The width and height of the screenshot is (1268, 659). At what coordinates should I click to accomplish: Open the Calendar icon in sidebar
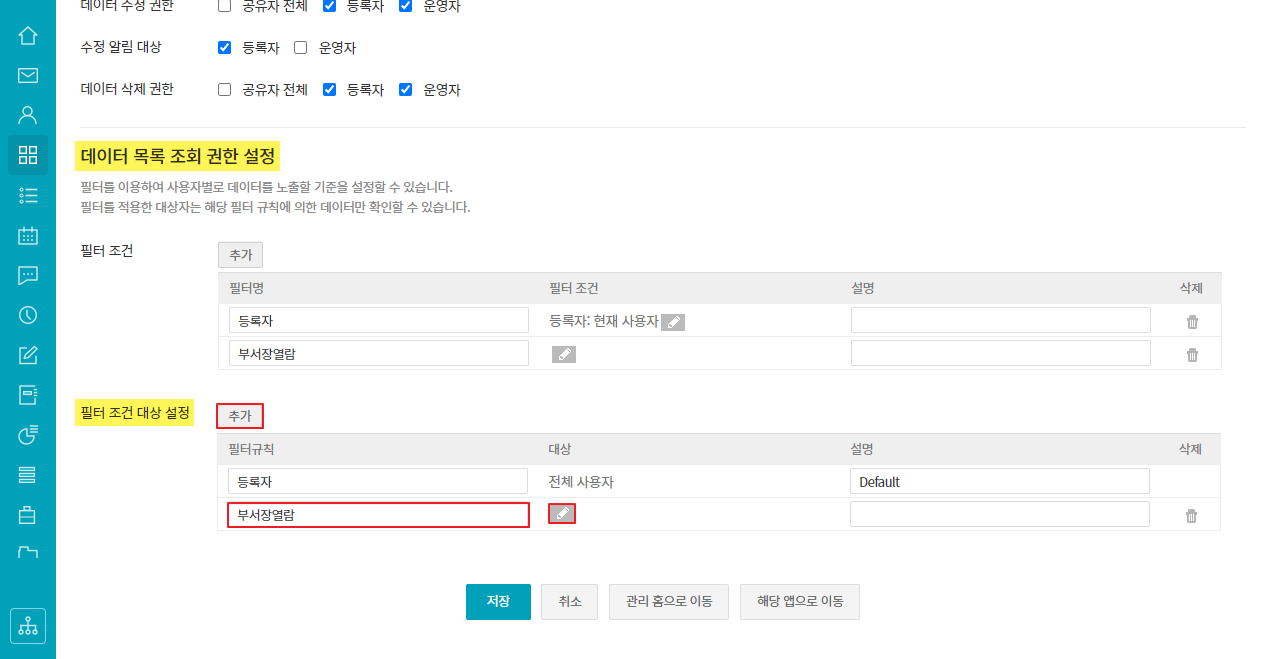coord(28,236)
